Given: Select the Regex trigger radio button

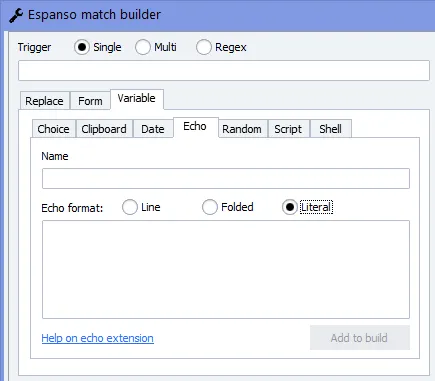Looking at the screenshot, I should coord(204,47).
